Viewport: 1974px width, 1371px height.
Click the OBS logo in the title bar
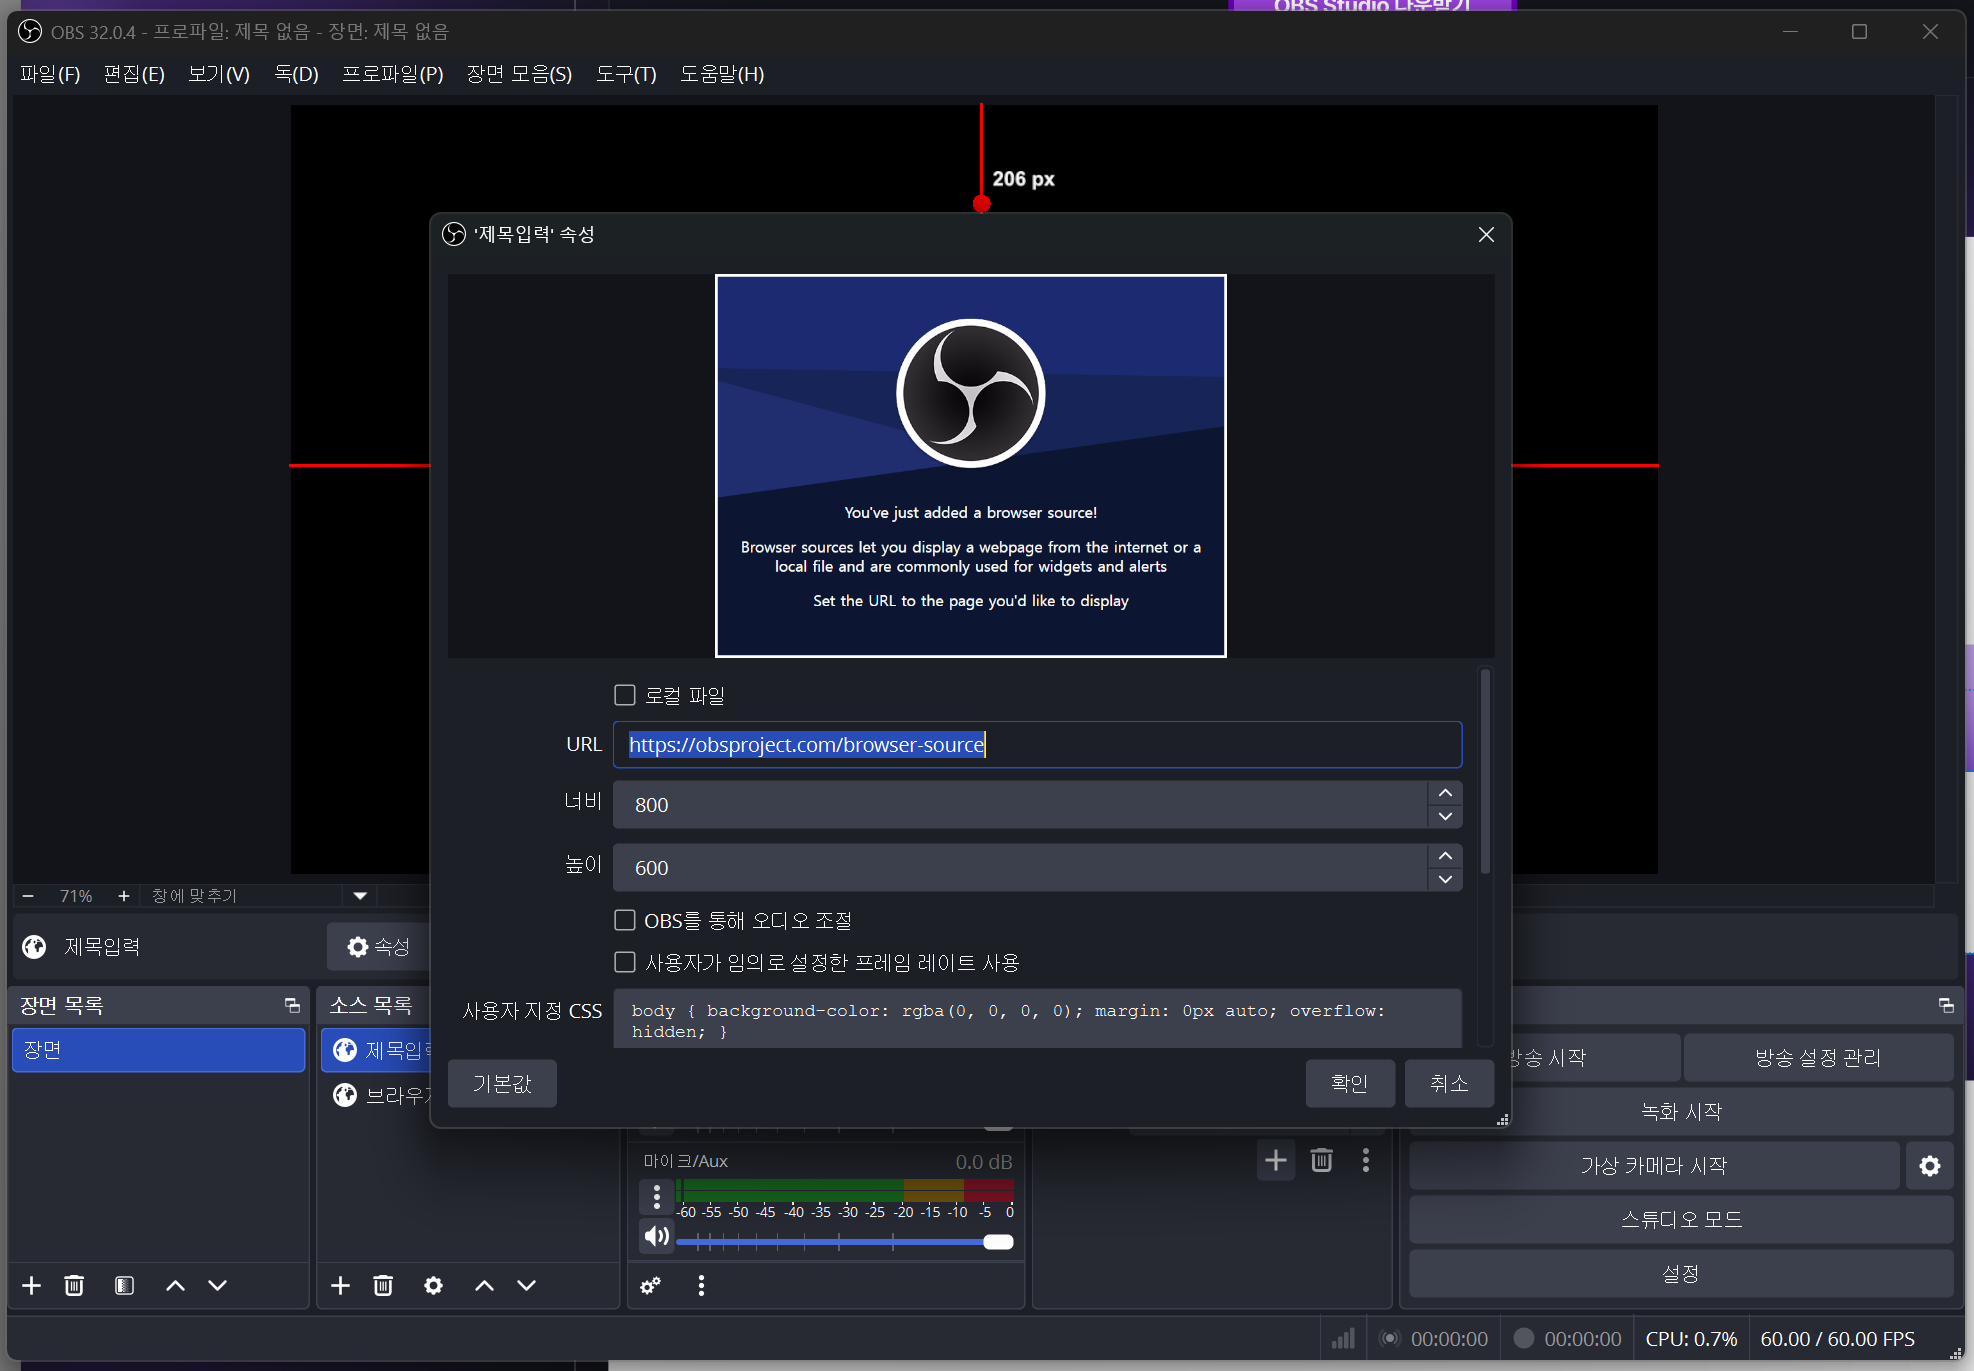pyautogui.click(x=30, y=32)
